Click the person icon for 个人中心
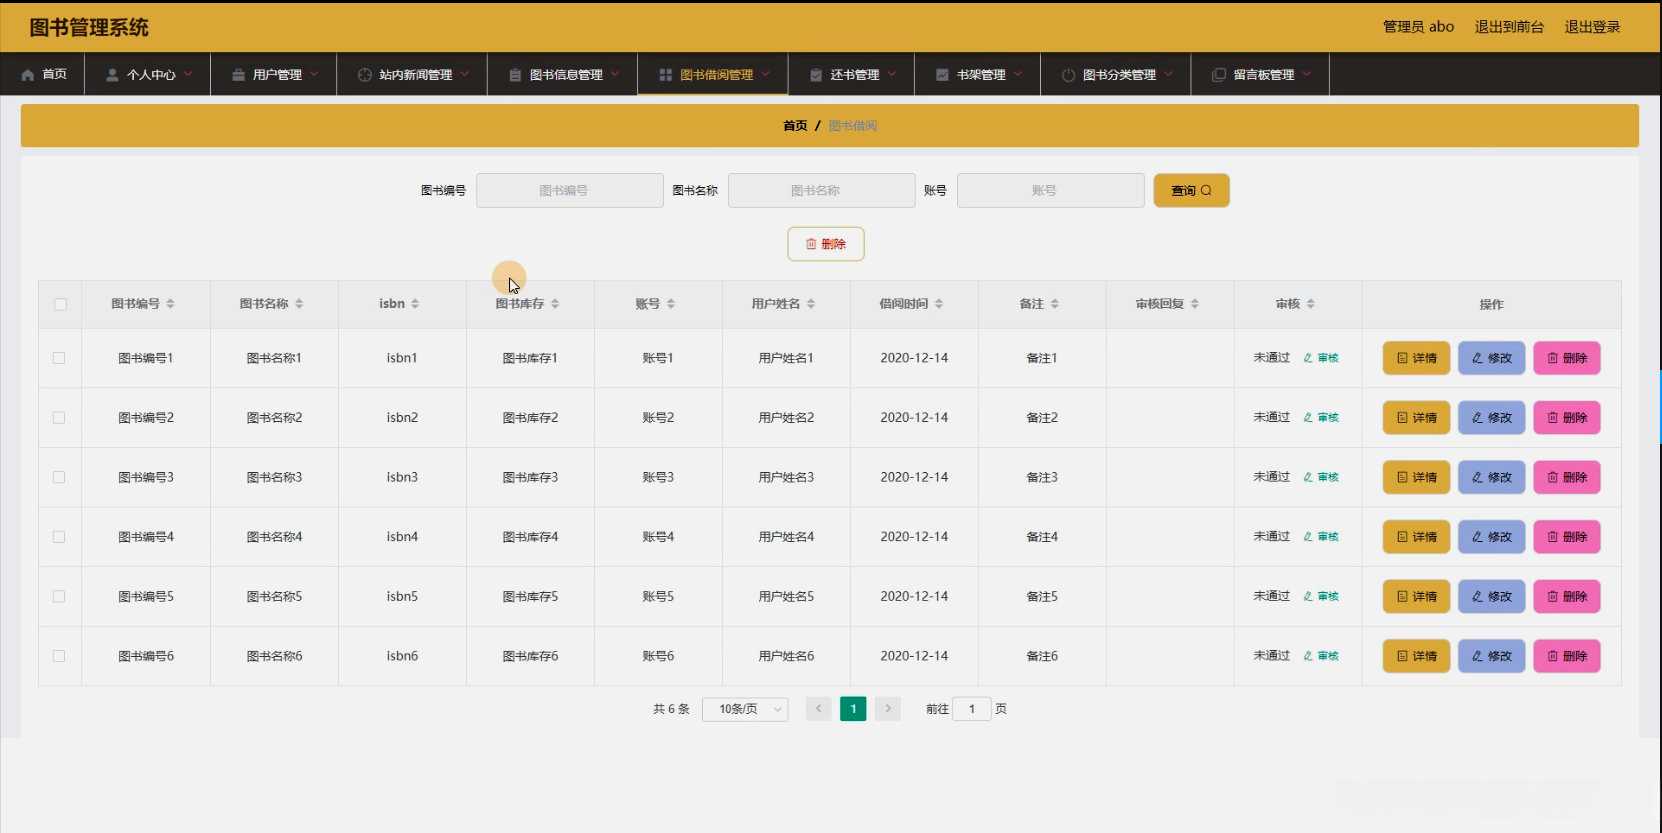The width and height of the screenshot is (1662, 833). click(x=112, y=75)
